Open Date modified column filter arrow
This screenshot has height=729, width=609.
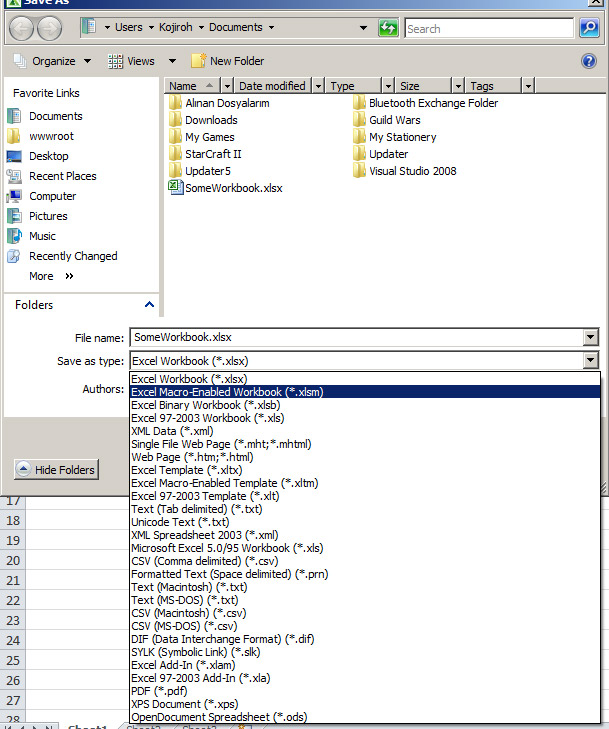pos(318,86)
